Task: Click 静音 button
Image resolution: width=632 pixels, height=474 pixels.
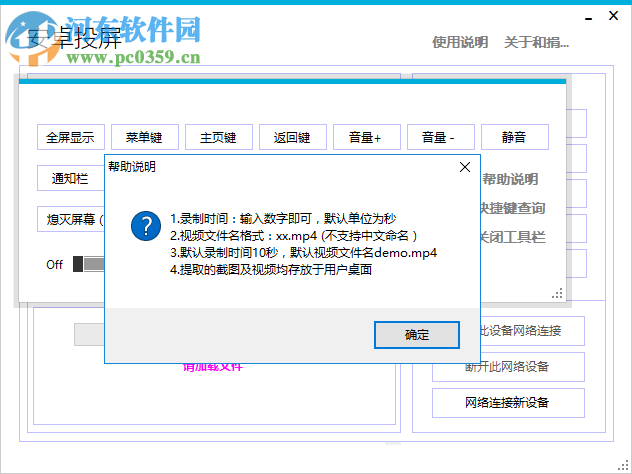Action: pos(515,137)
